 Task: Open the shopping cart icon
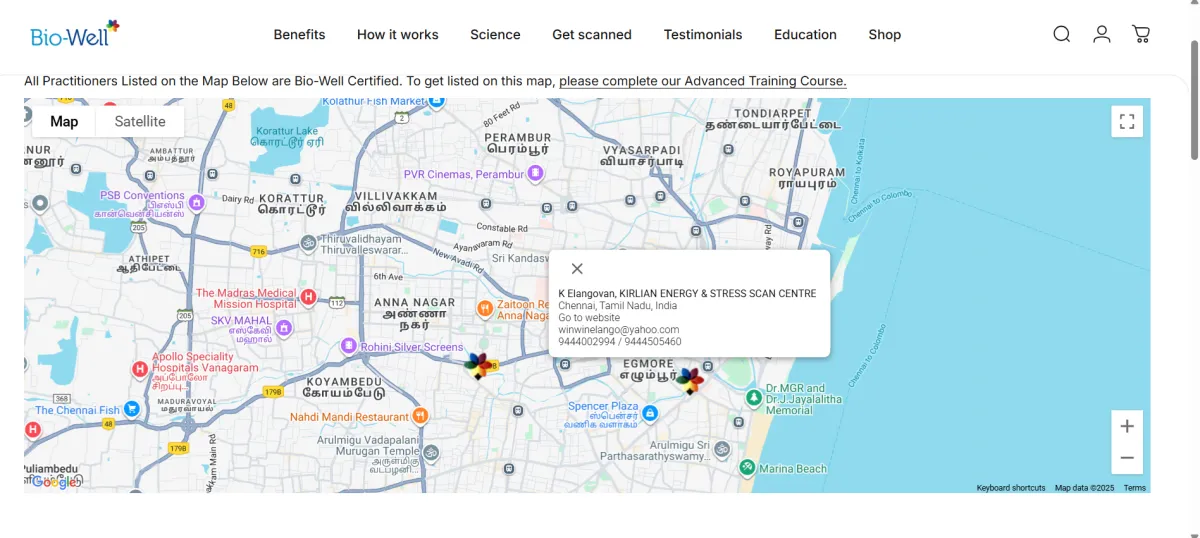point(1141,34)
